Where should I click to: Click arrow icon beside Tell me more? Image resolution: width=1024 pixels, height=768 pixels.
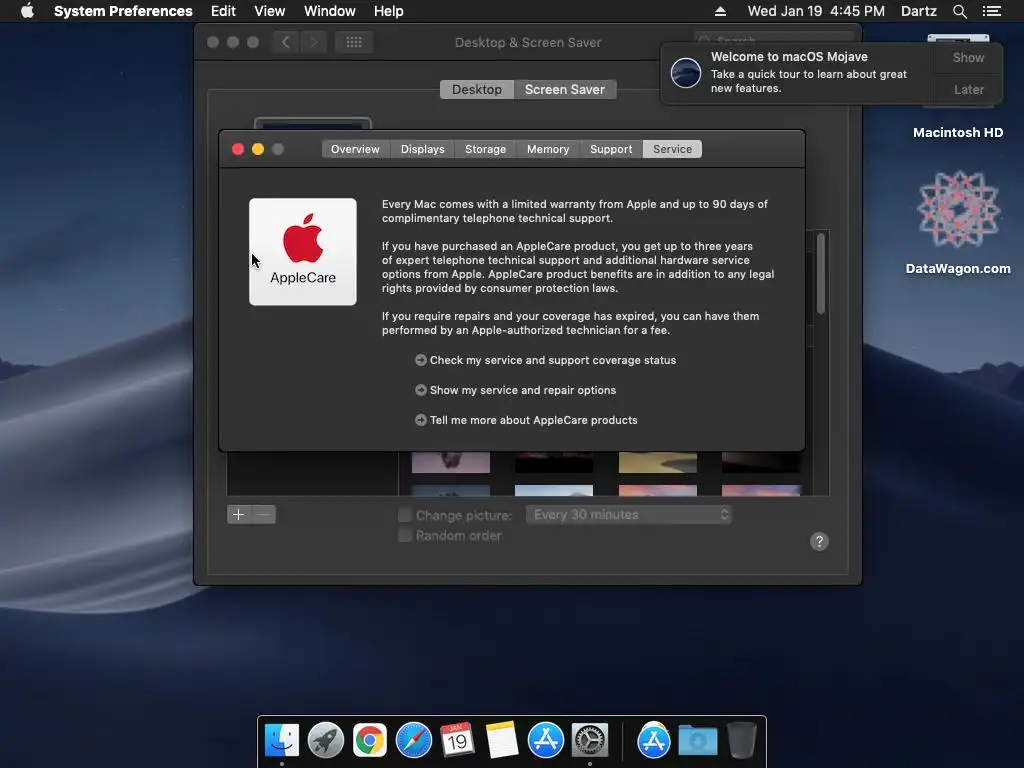point(421,420)
